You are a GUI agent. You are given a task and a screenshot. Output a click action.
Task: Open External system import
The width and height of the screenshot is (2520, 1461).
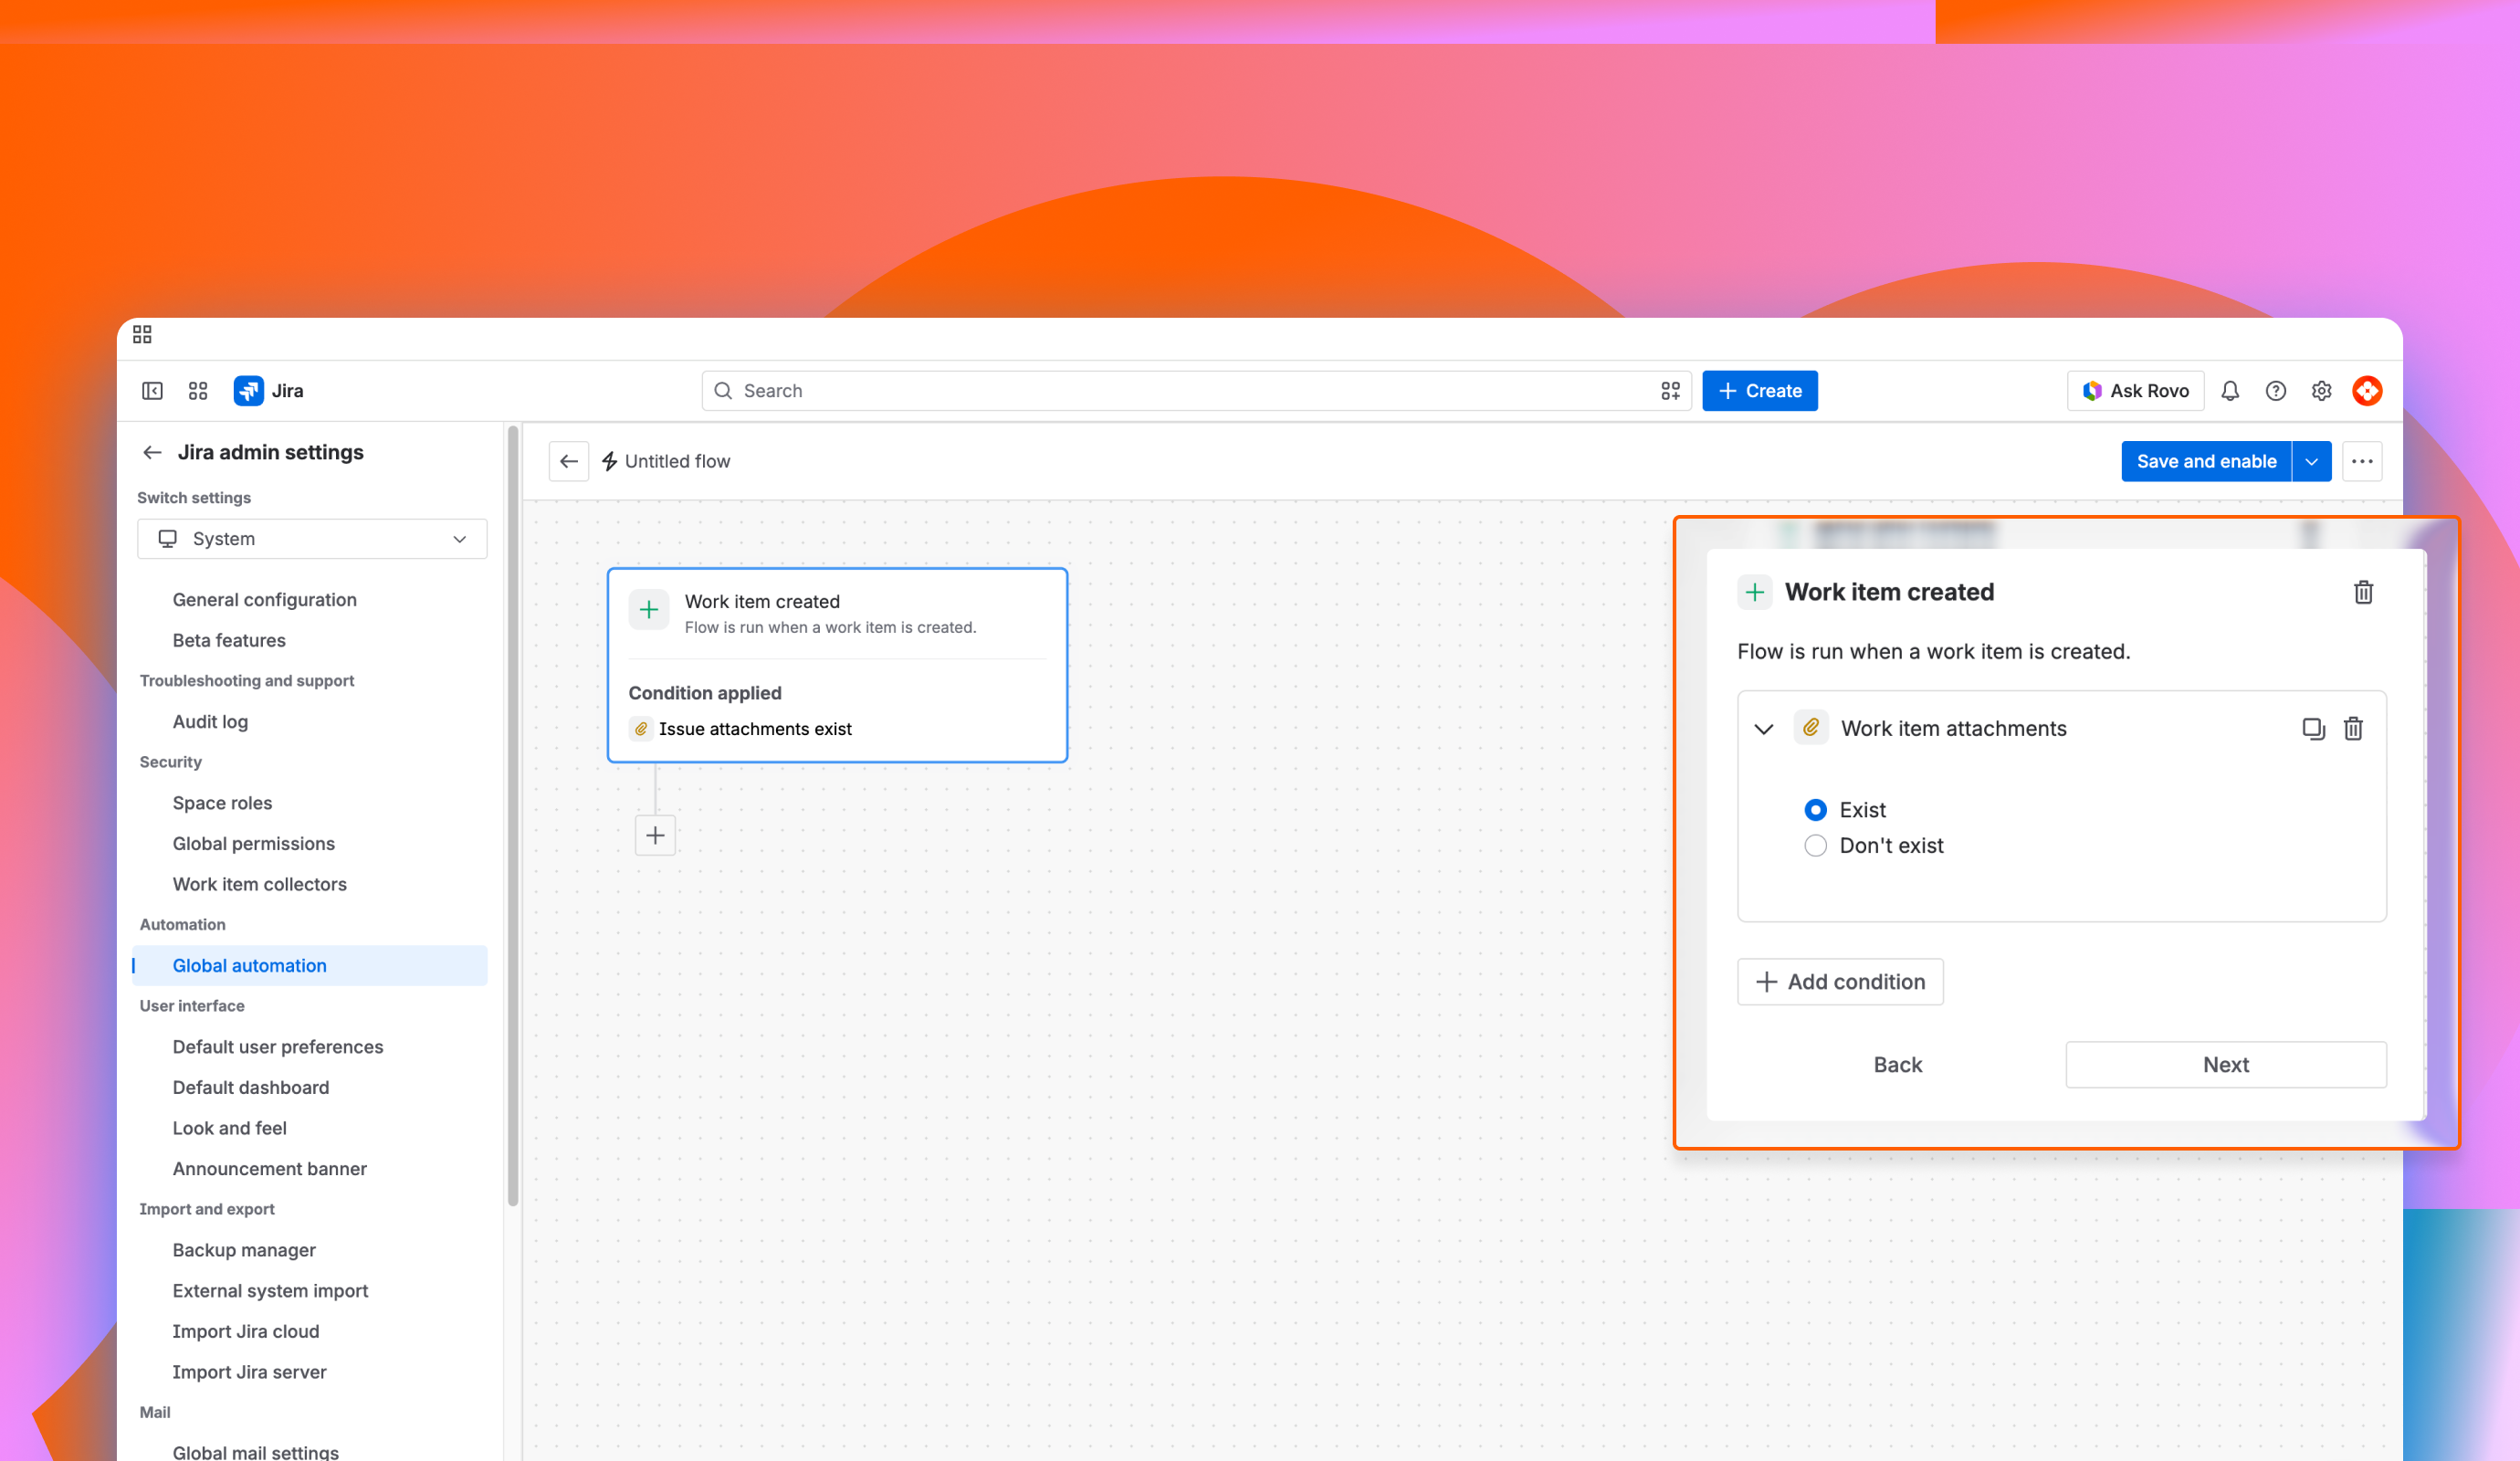[x=270, y=1291]
